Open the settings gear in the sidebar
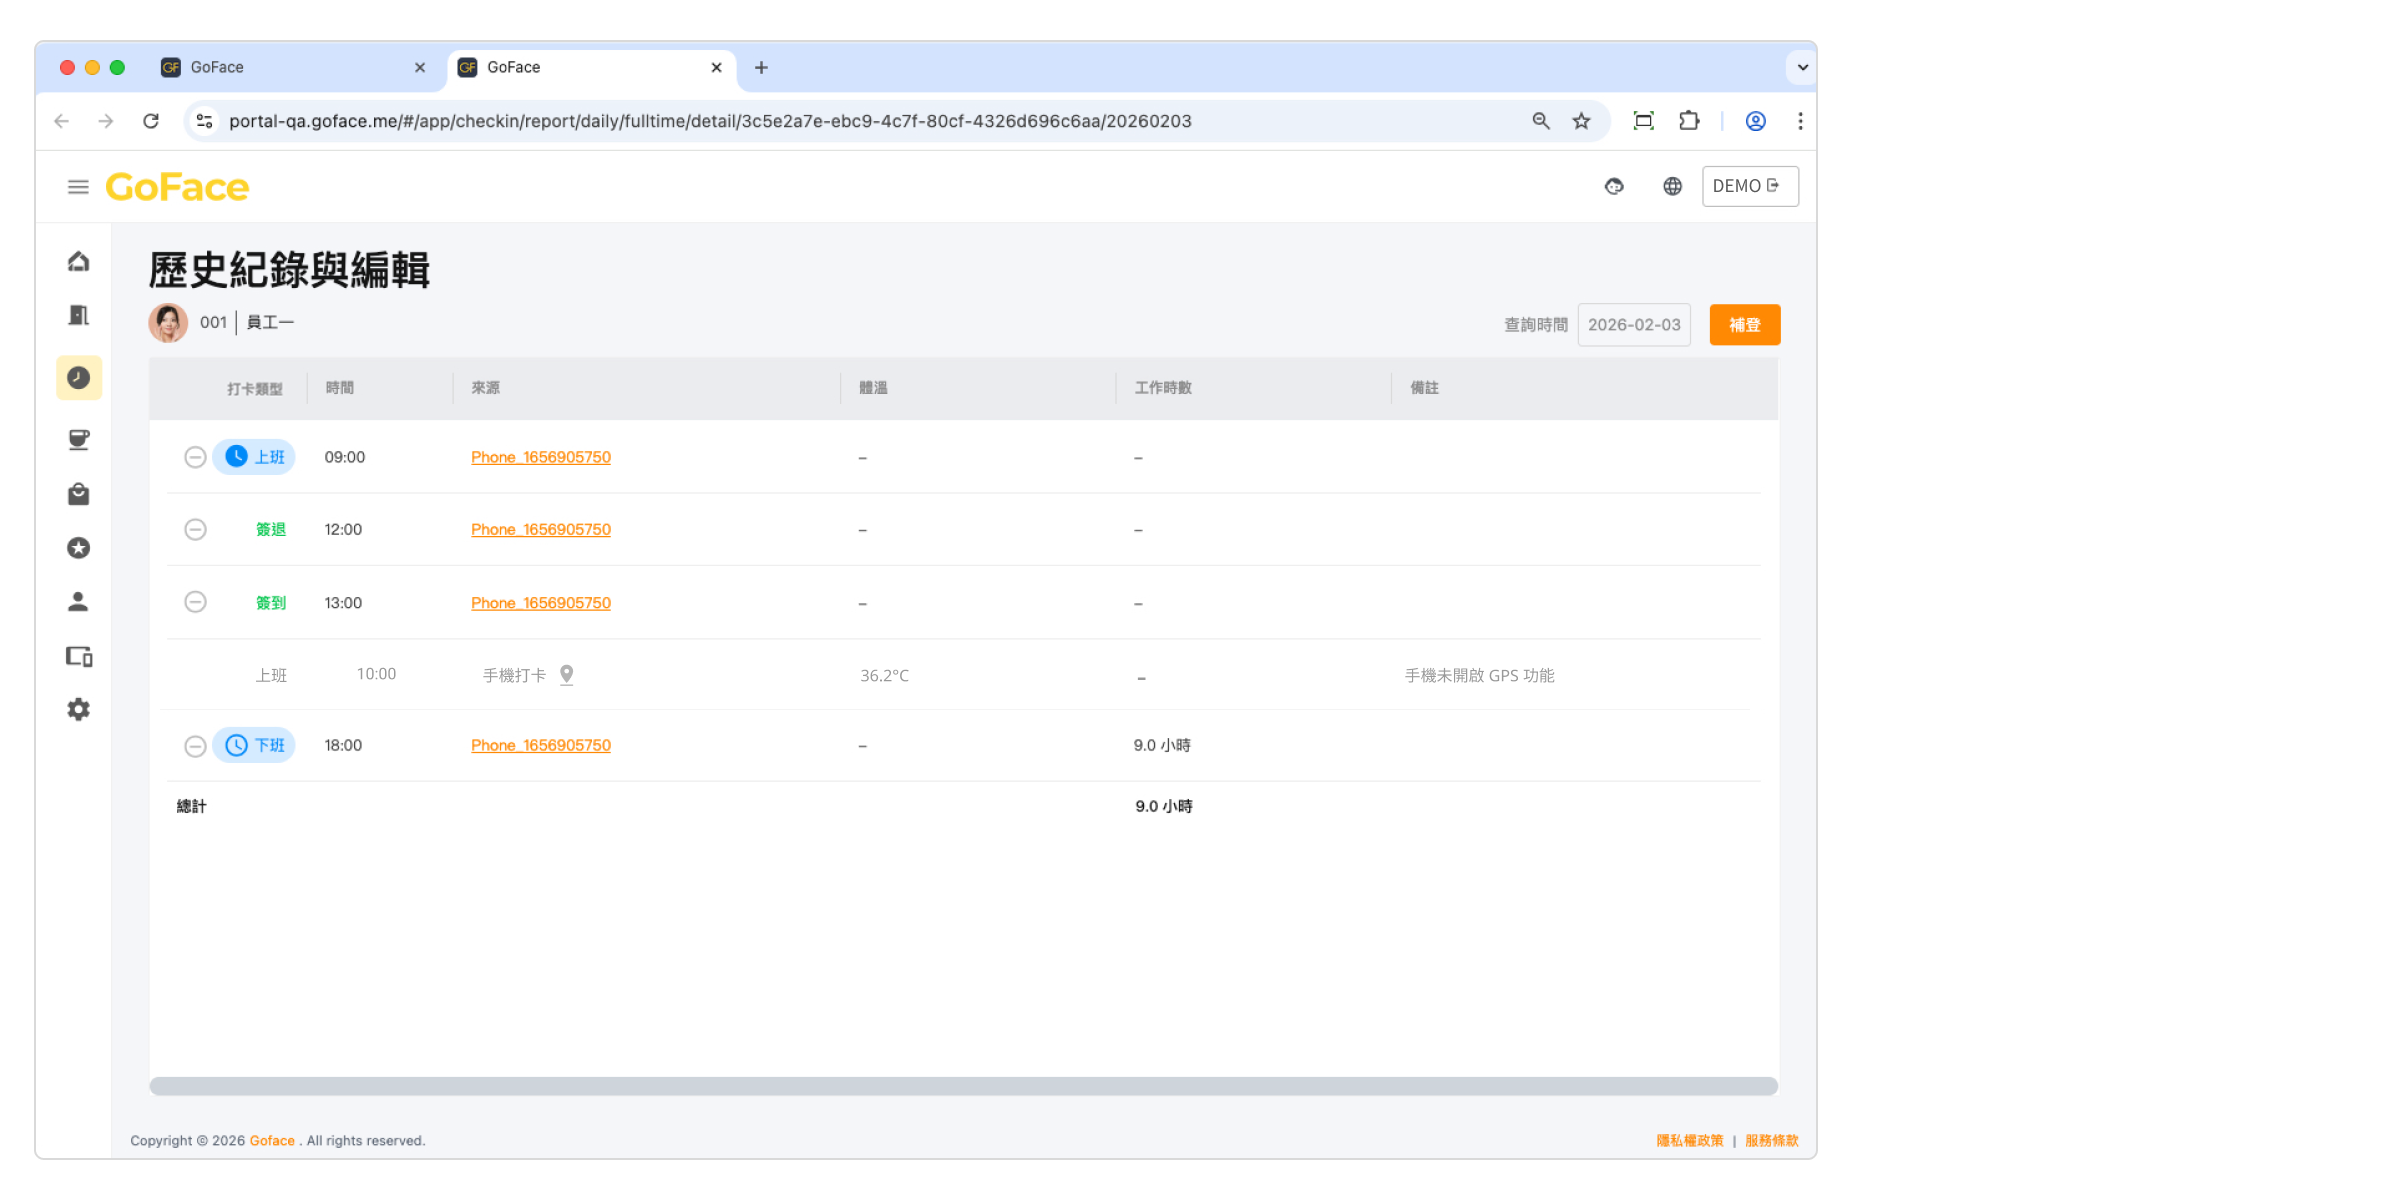 click(78, 710)
